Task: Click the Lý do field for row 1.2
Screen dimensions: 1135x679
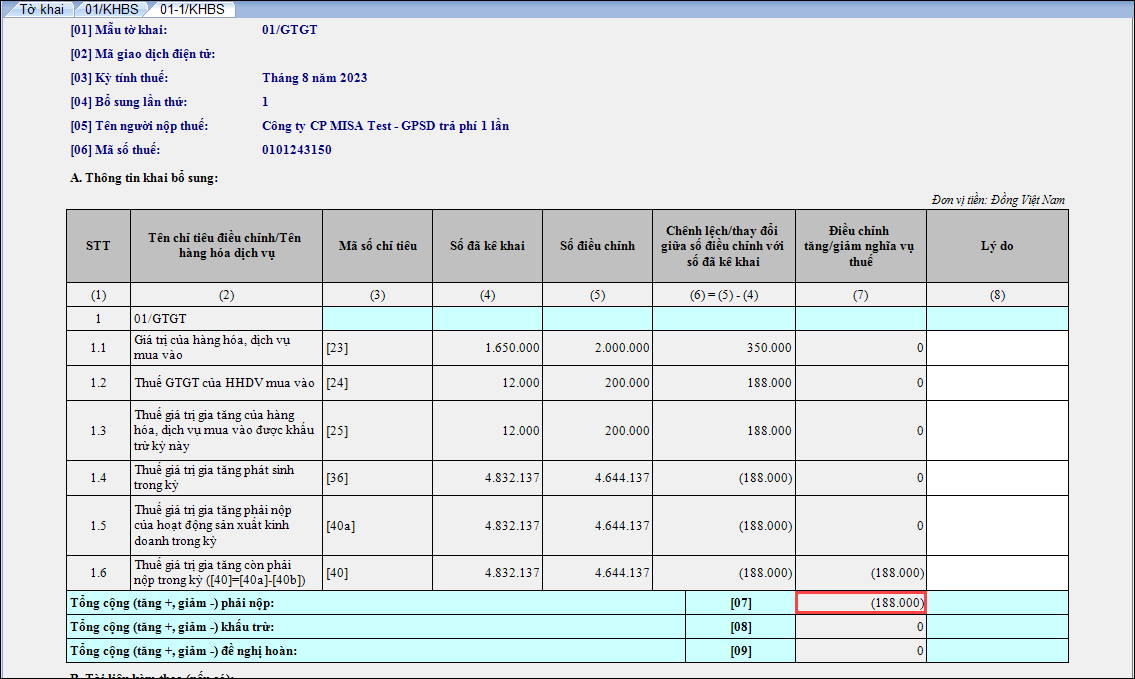Action: (996, 383)
